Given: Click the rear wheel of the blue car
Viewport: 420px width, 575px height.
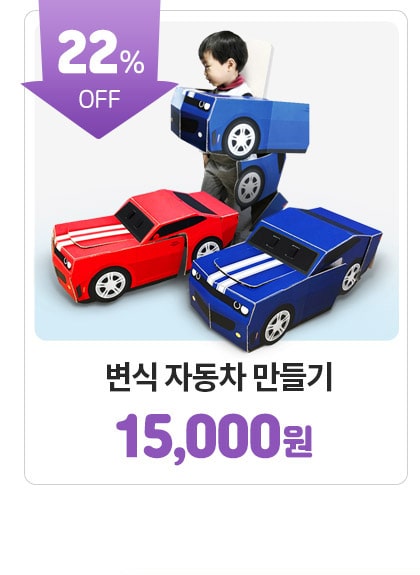Looking at the screenshot, I should click(351, 277).
